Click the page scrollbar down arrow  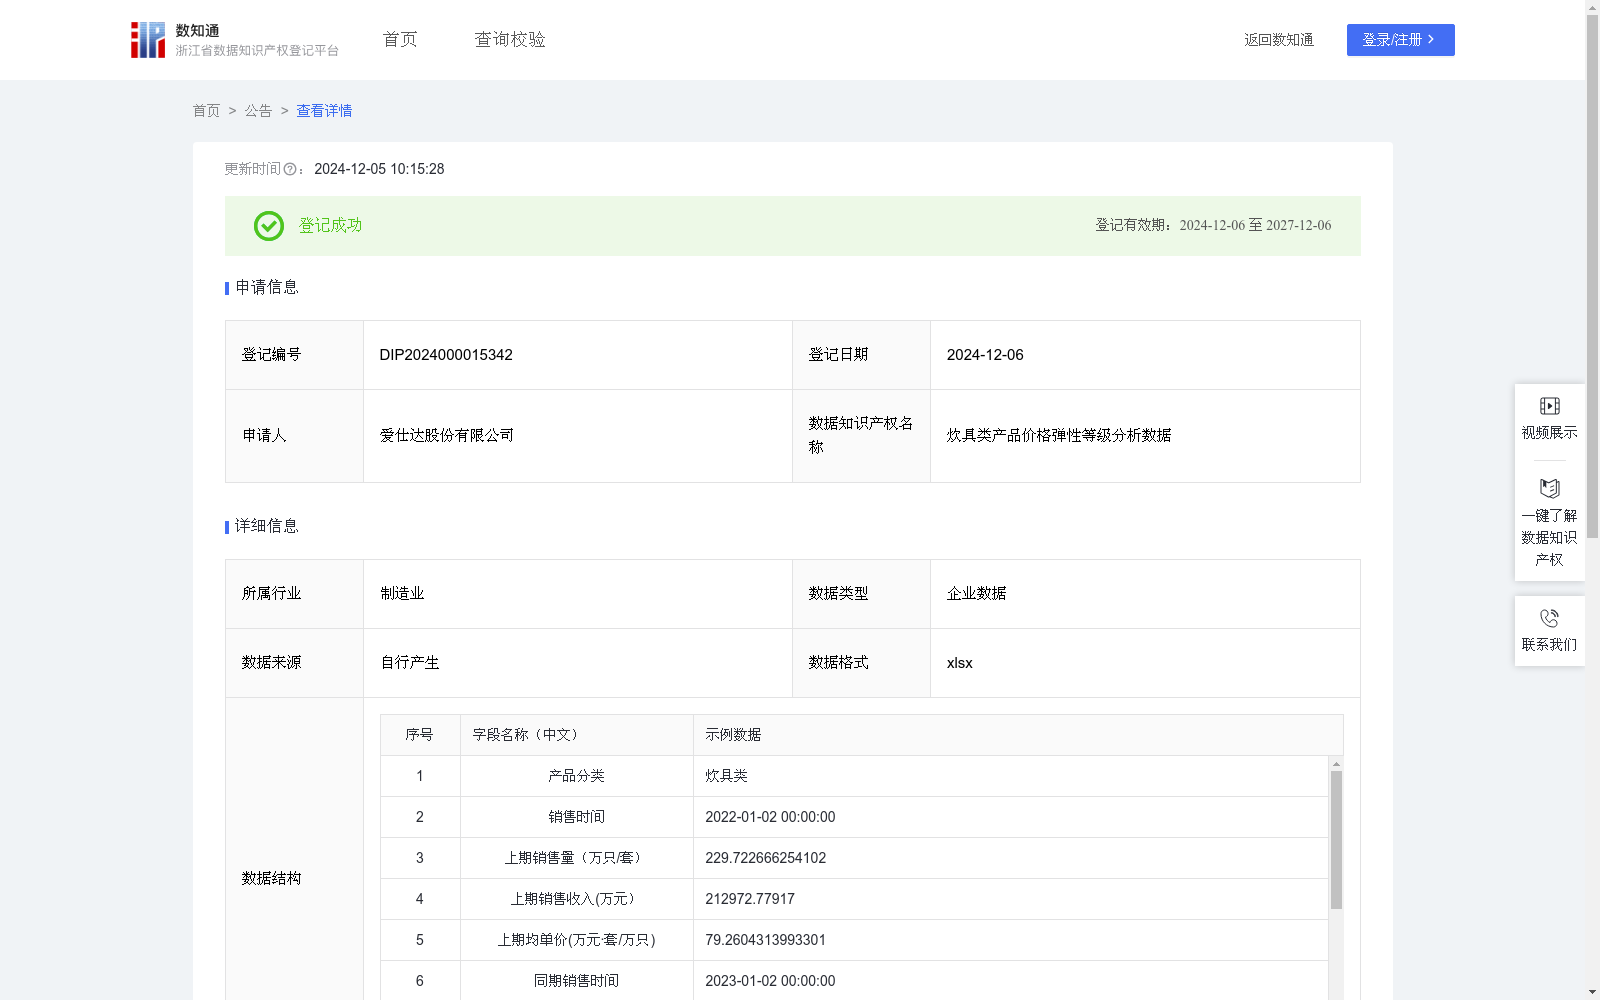1592,992
